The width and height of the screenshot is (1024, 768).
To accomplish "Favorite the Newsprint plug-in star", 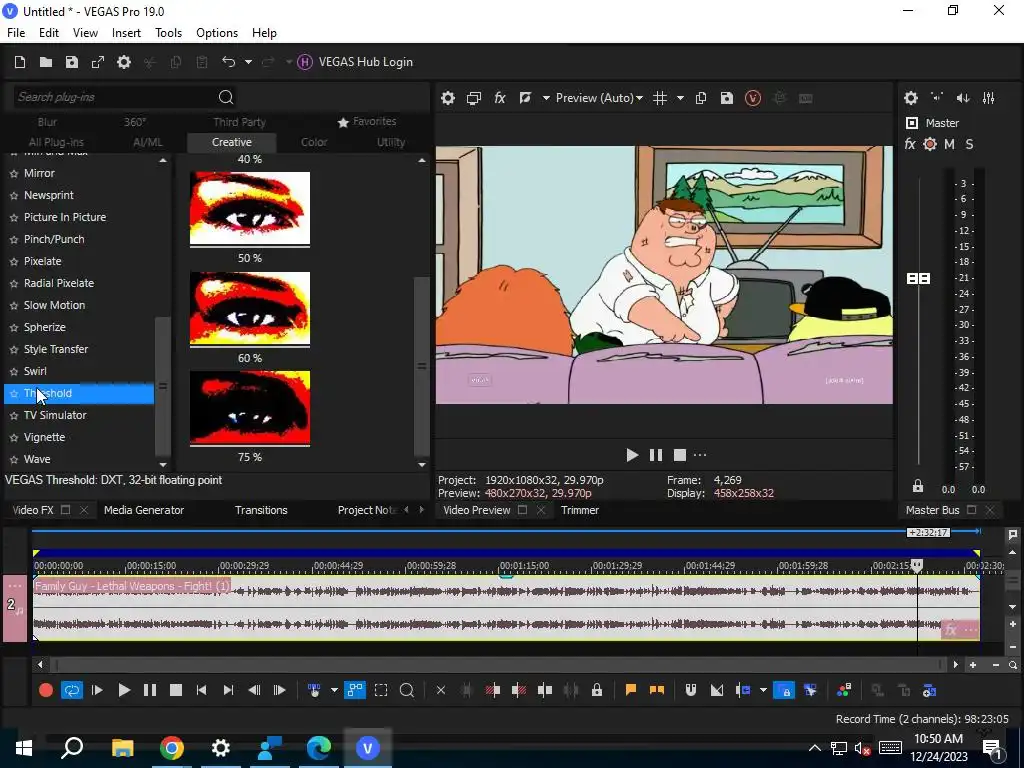I will point(14,196).
